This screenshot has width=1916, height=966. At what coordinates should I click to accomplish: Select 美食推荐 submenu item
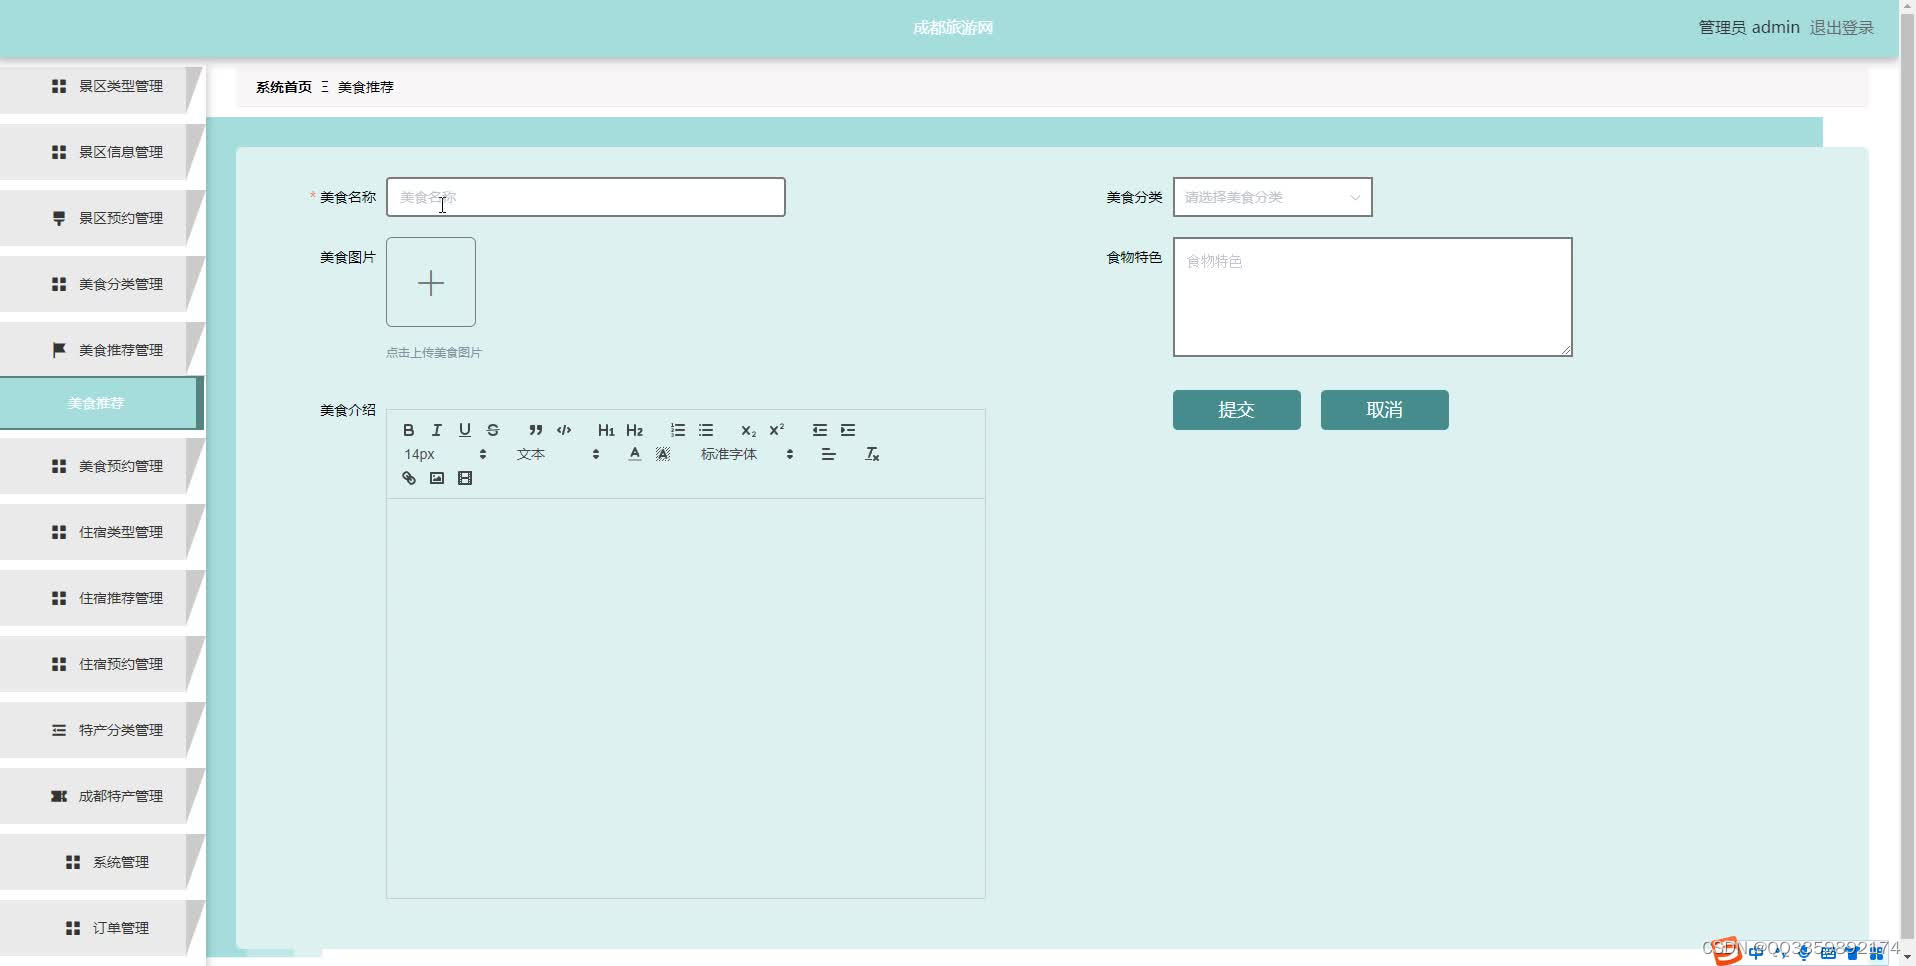(100, 403)
